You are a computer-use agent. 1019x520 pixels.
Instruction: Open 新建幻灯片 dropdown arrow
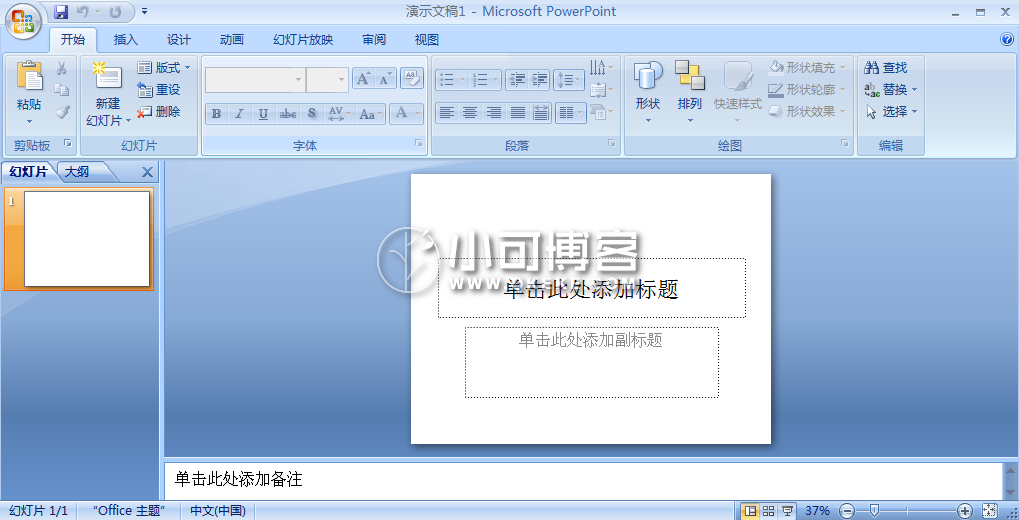click(x=128, y=121)
